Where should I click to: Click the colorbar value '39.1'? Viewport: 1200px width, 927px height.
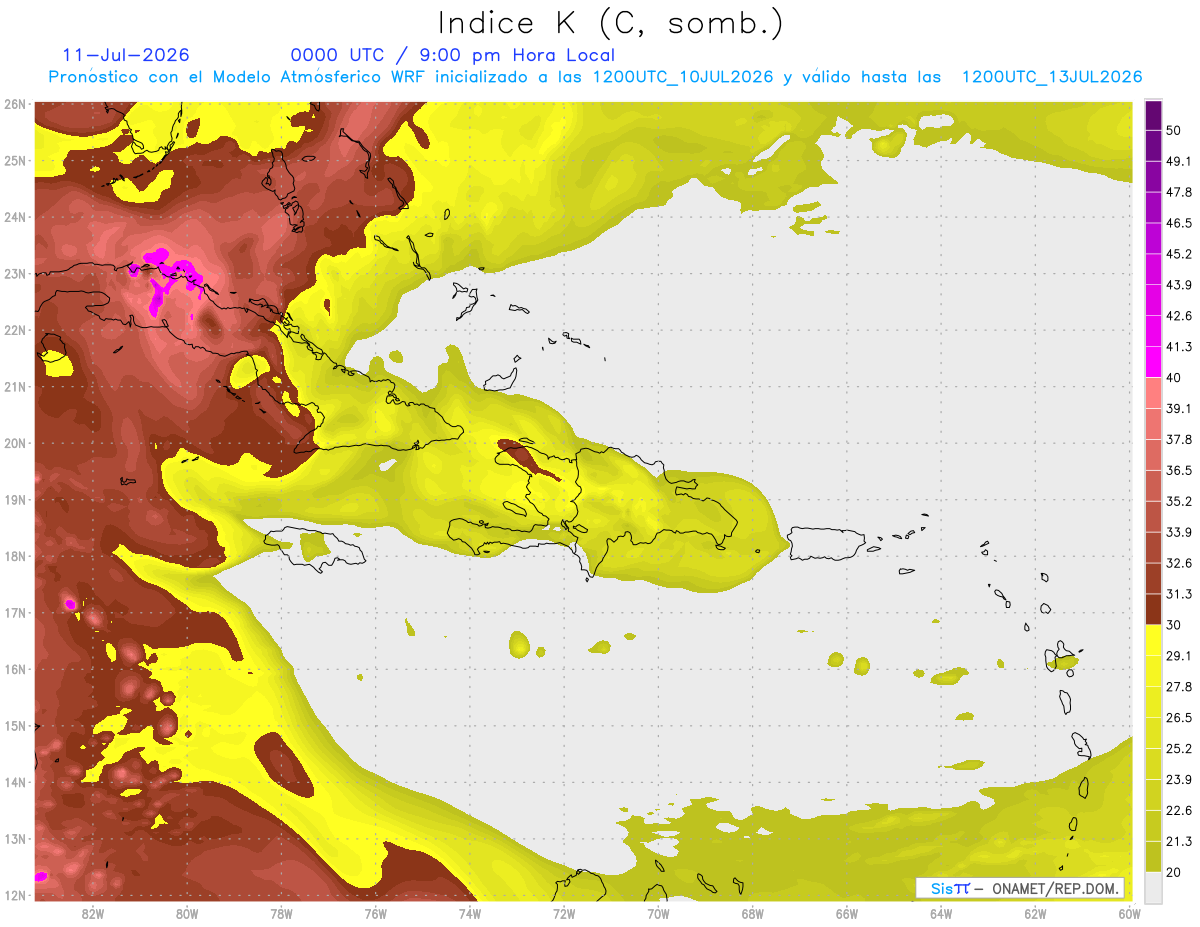coord(1179,408)
